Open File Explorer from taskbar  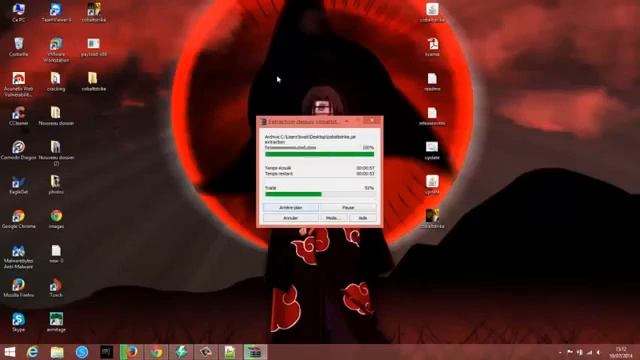57,352
